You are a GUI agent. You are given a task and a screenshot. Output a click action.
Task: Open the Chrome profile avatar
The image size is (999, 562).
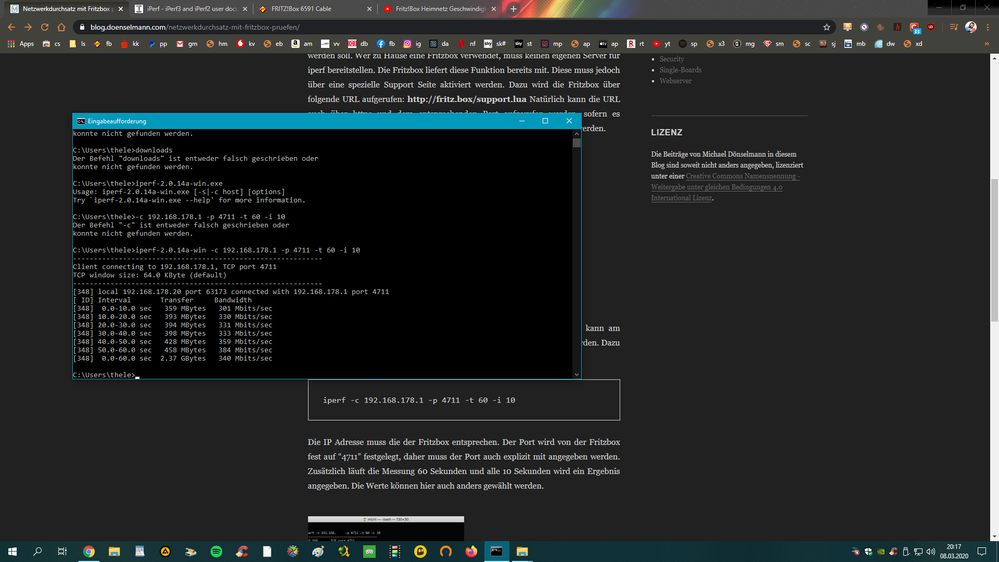(x=970, y=27)
